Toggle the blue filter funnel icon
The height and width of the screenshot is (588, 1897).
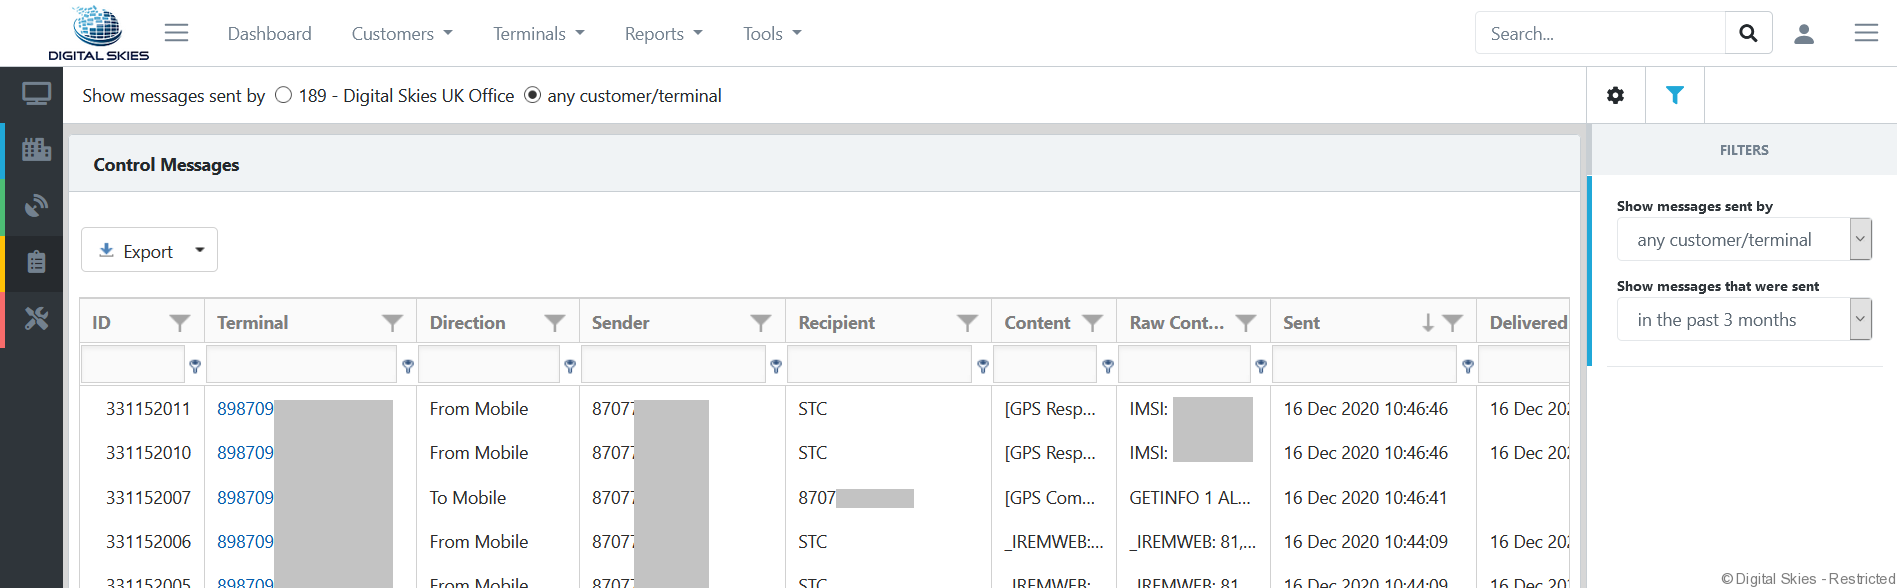(x=1674, y=95)
